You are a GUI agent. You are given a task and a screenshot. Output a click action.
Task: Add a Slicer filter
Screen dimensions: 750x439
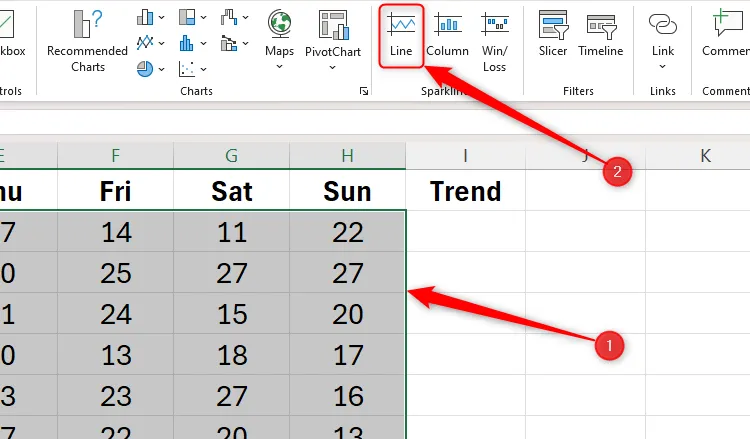pyautogui.click(x=553, y=35)
